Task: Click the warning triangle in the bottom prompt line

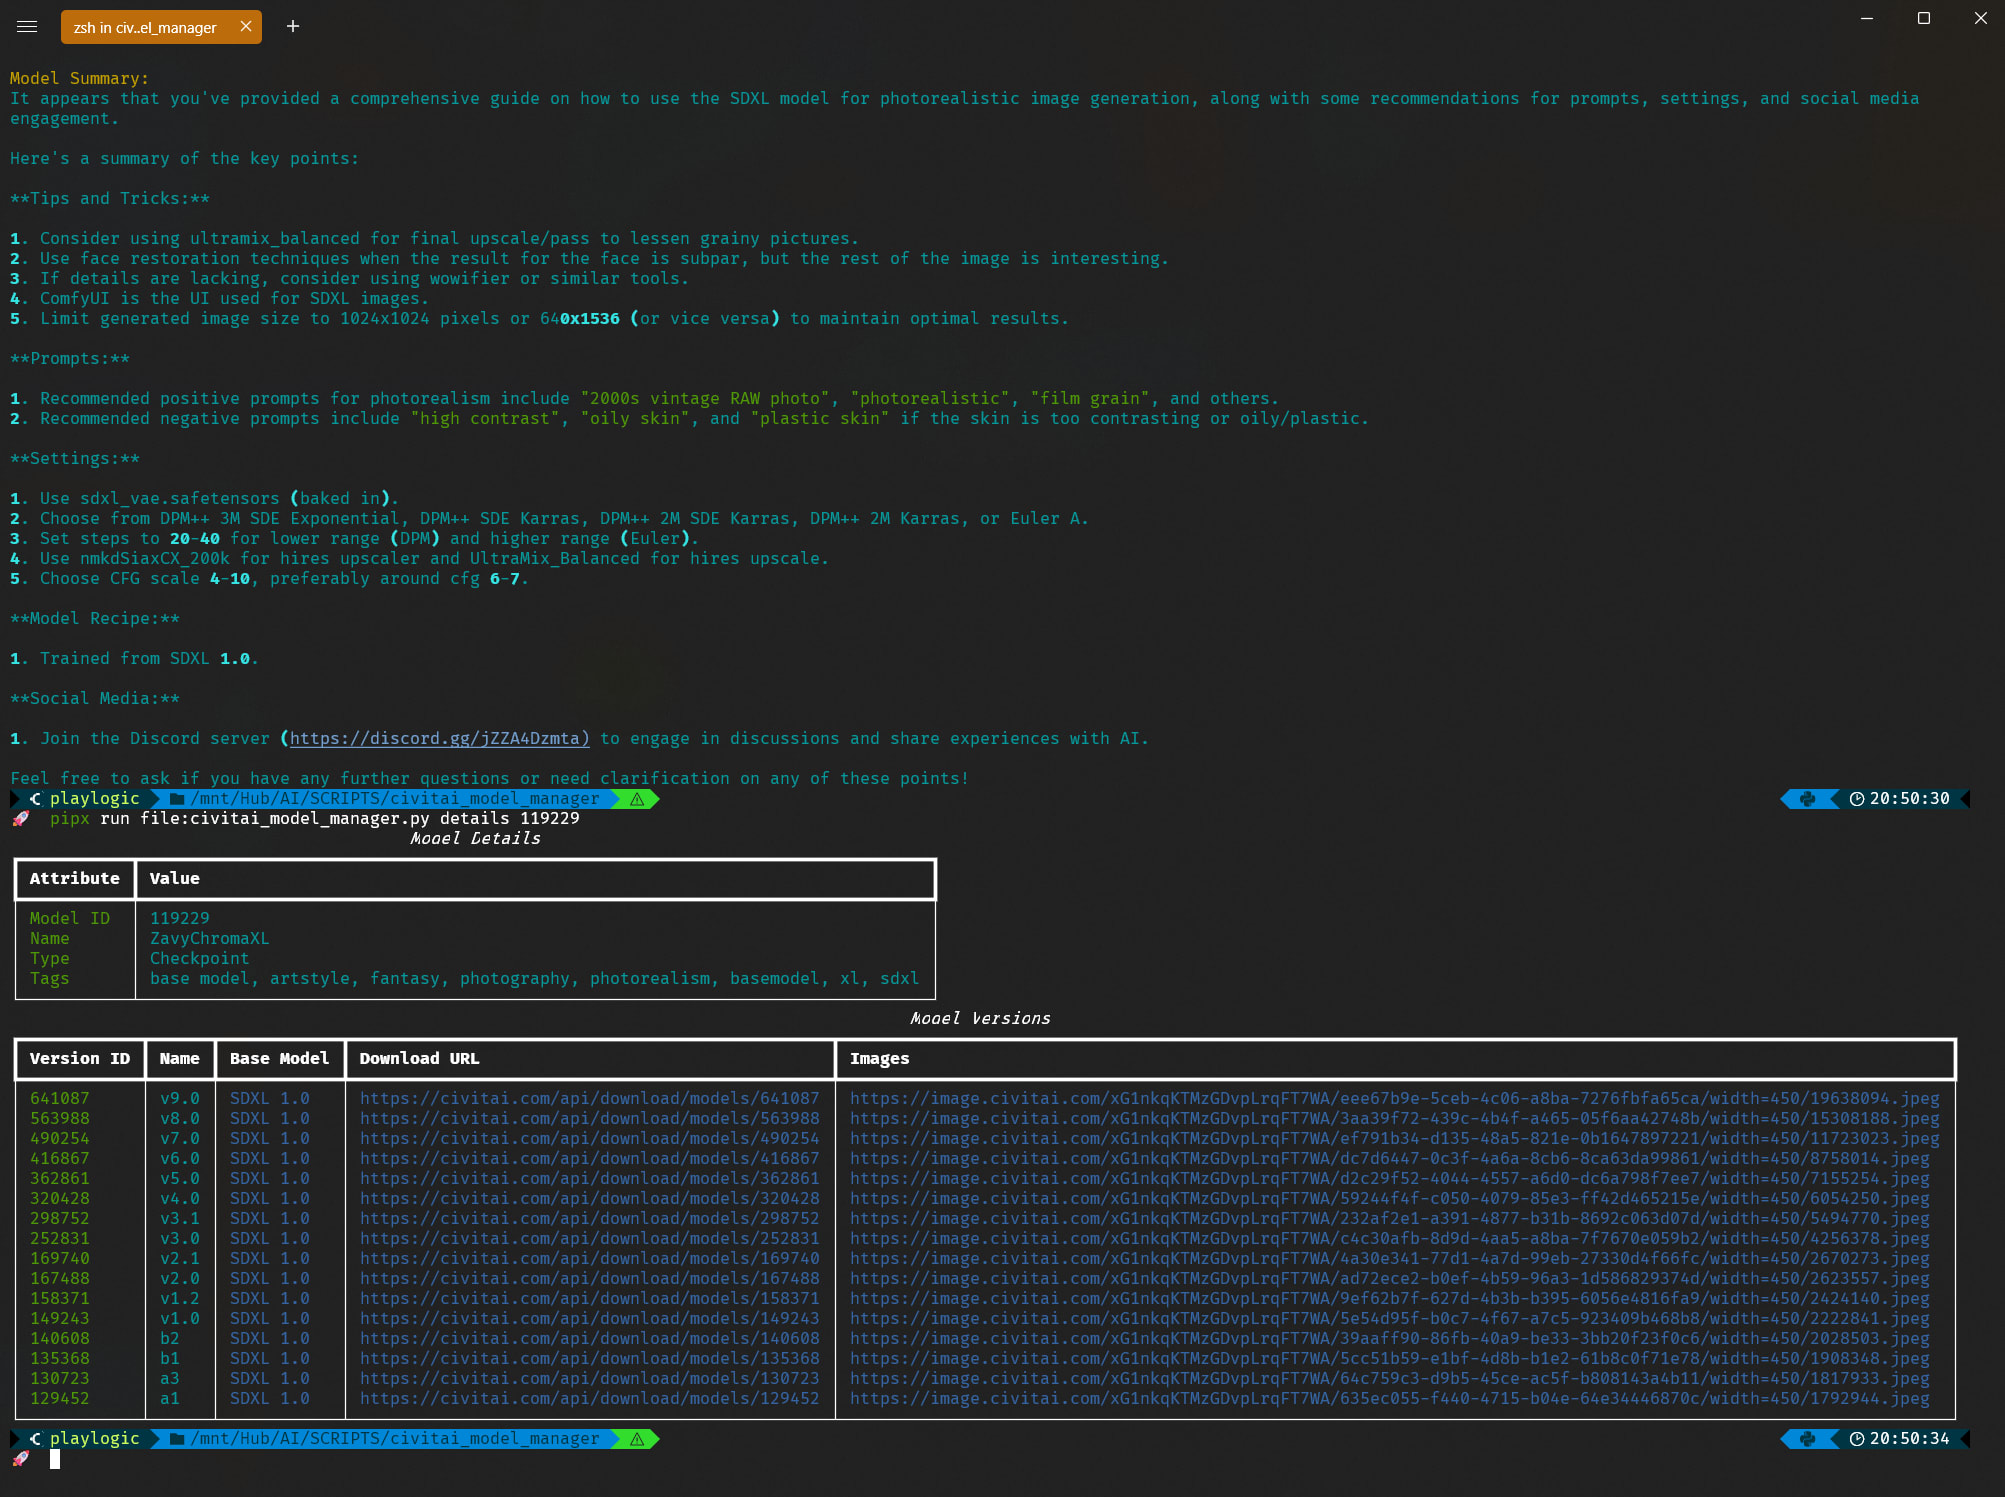Action: point(636,1439)
